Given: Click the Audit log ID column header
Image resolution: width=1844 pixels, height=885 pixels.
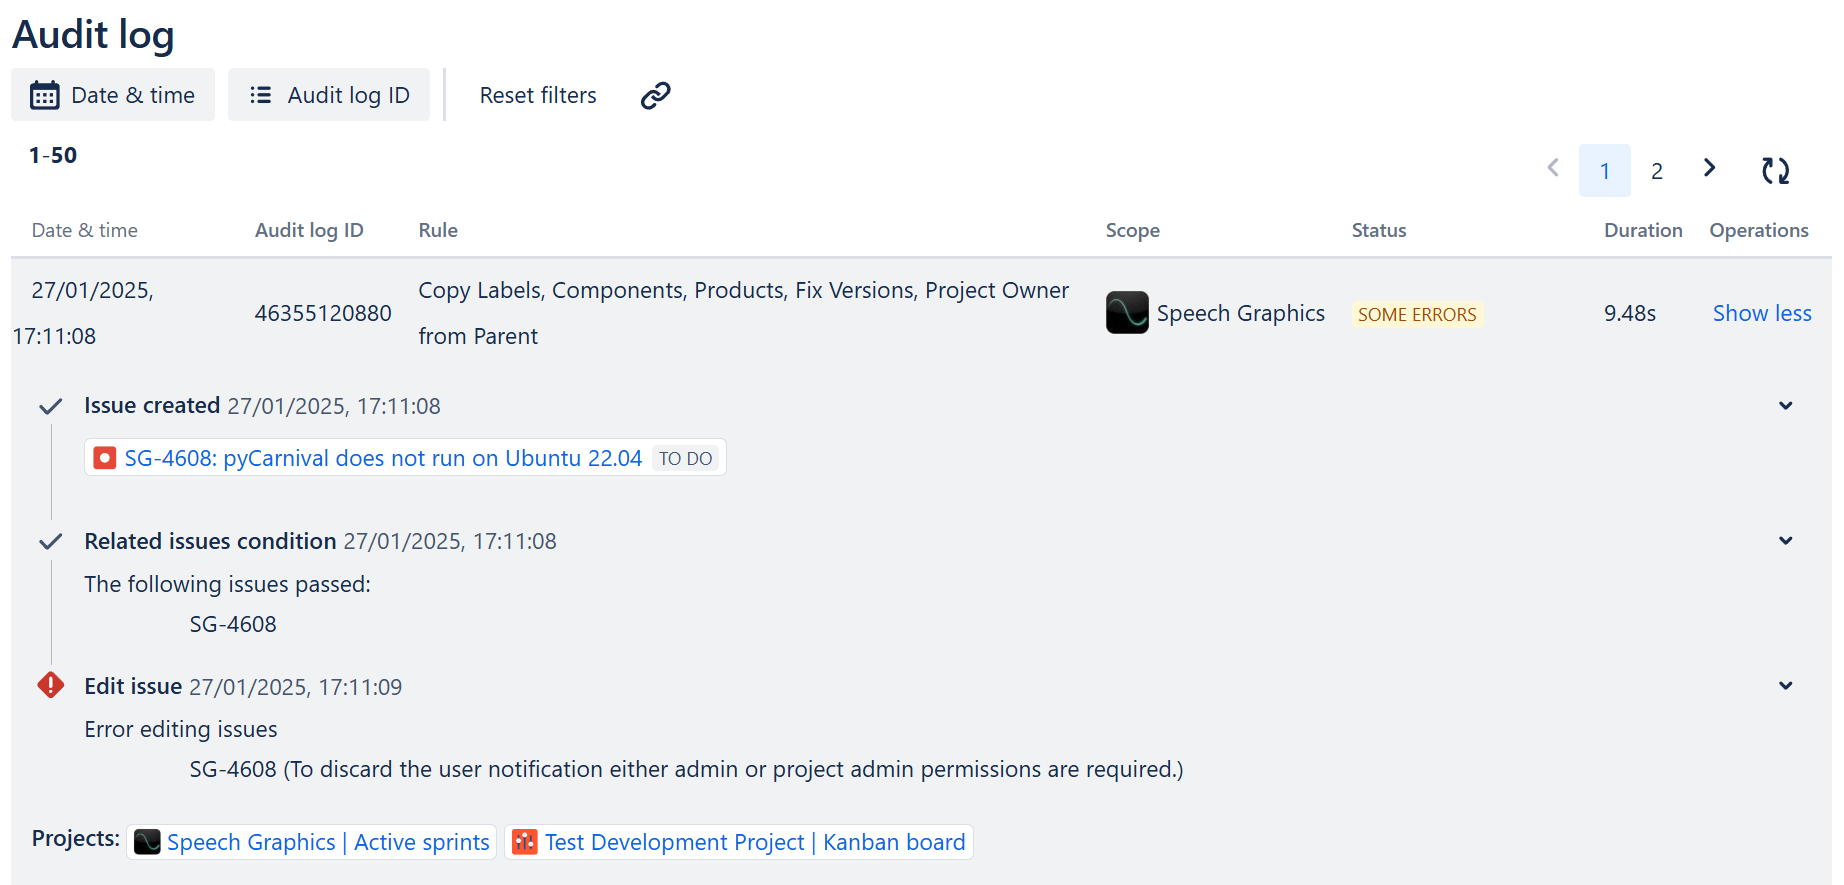Looking at the screenshot, I should (x=309, y=230).
